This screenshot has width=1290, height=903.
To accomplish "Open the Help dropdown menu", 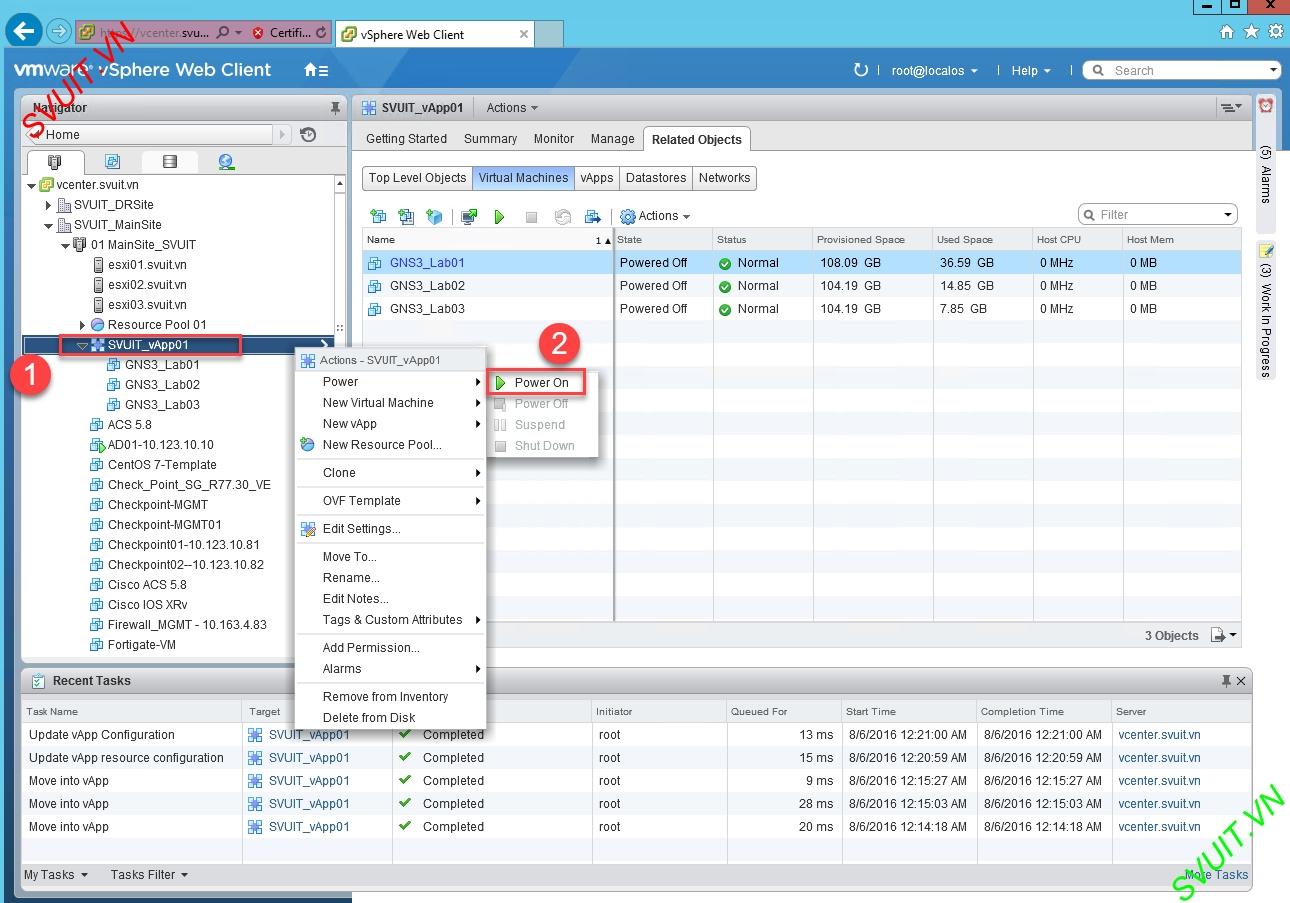I will tap(1031, 70).
